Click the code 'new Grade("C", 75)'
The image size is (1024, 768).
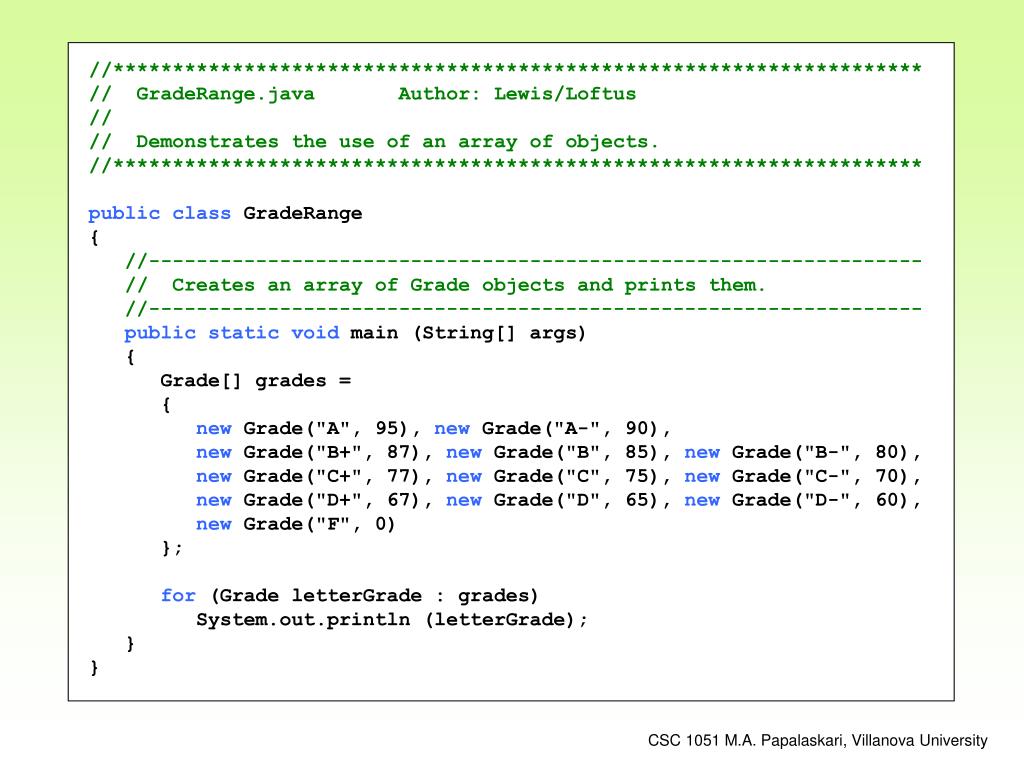click(552, 476)
